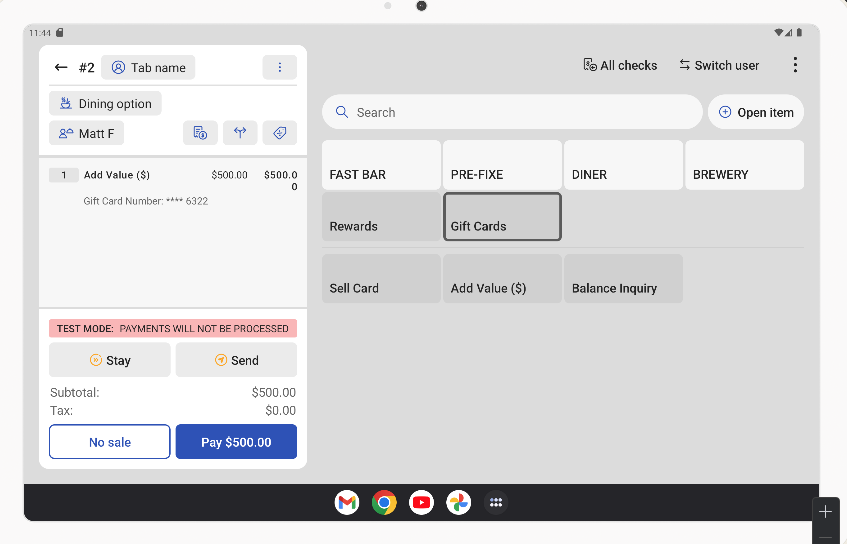Go back using the arrow next to #2
The height and width of the screenshot is (544, 847).
60,68
